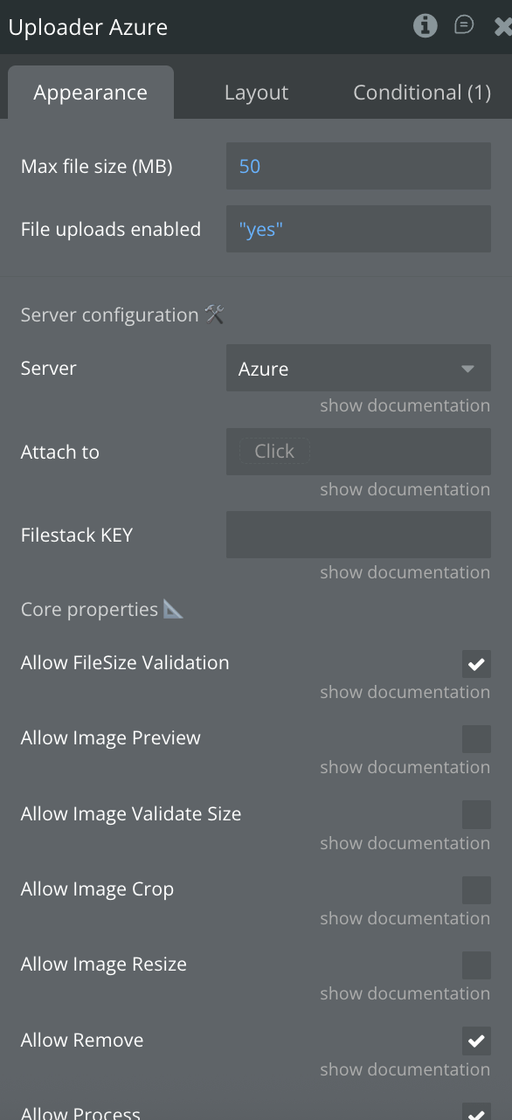Close the Uploader Azure panel

(503, 27)
